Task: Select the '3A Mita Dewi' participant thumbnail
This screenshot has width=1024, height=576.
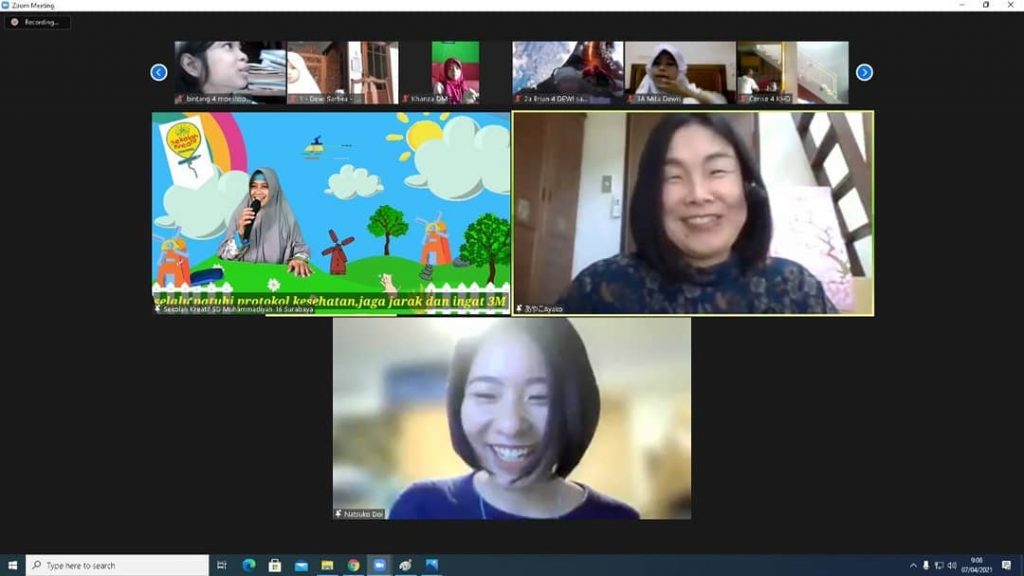Action: [680, 72]
